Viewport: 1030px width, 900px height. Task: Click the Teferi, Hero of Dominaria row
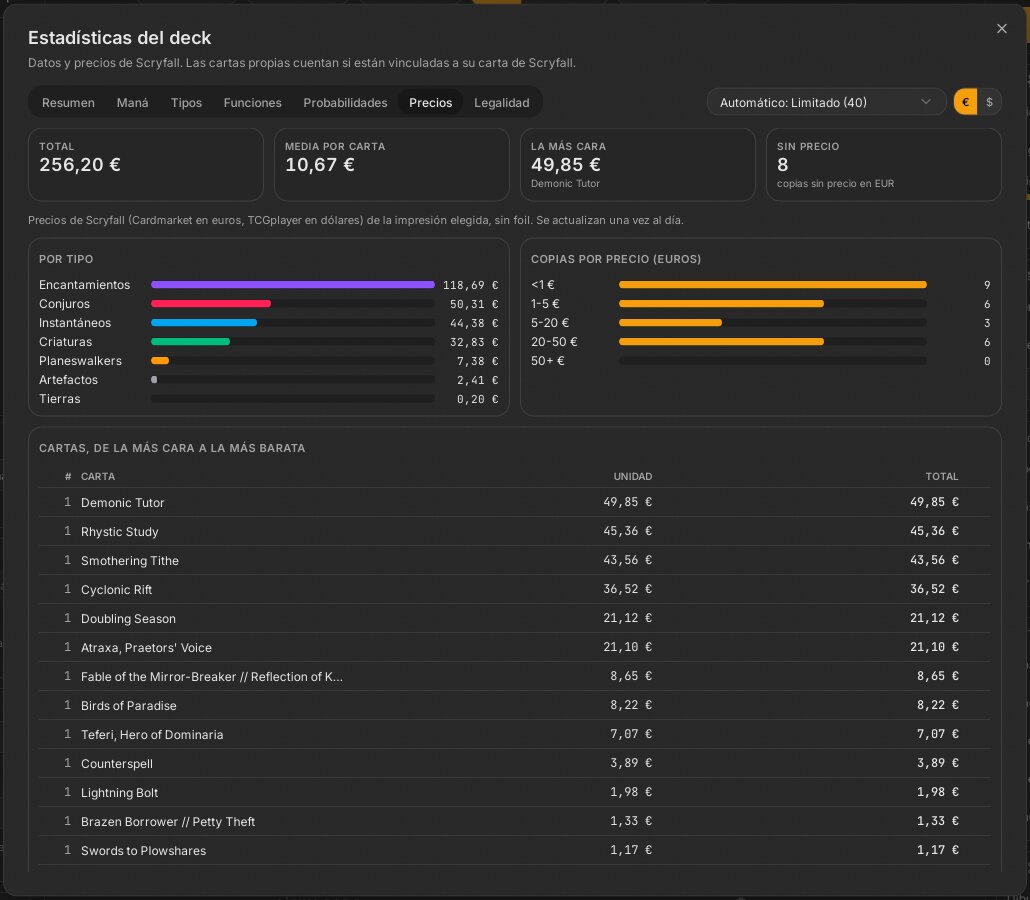(x=514, y=734)
